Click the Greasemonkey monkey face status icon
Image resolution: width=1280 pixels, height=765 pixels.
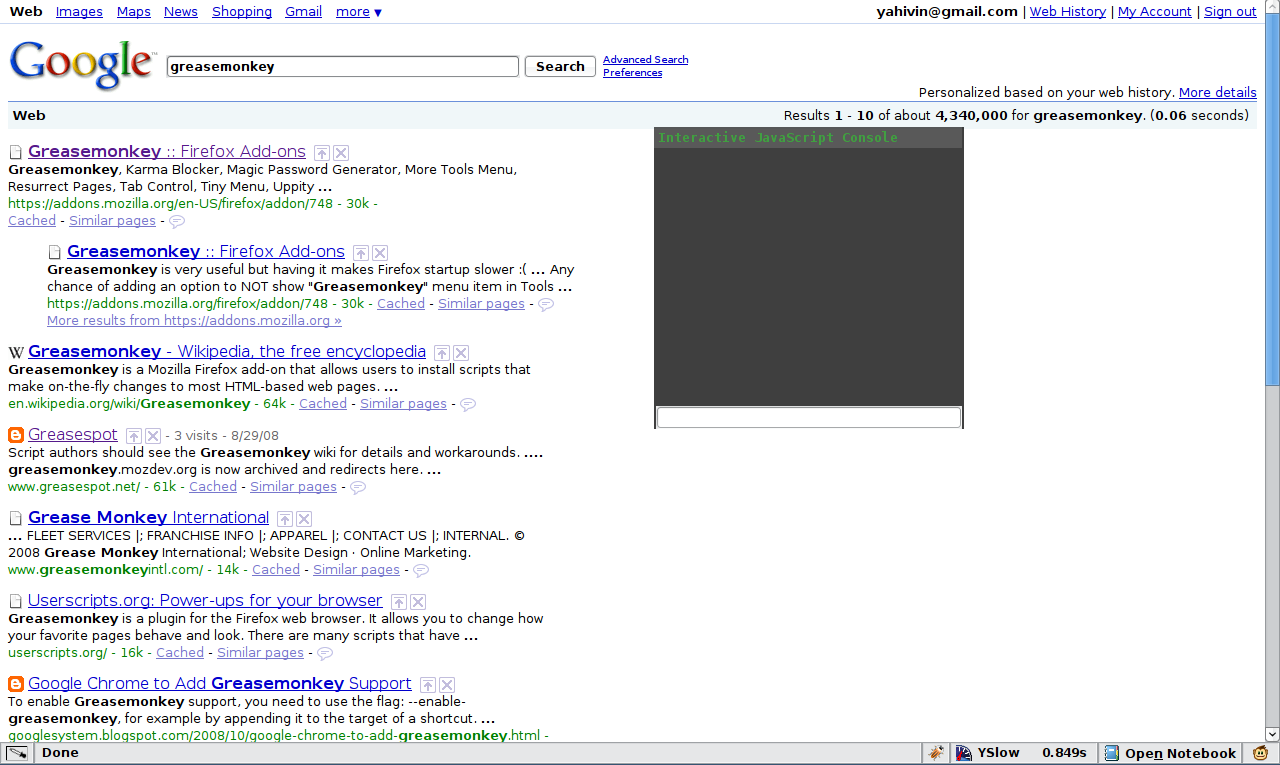click(x=1261, y=753)
